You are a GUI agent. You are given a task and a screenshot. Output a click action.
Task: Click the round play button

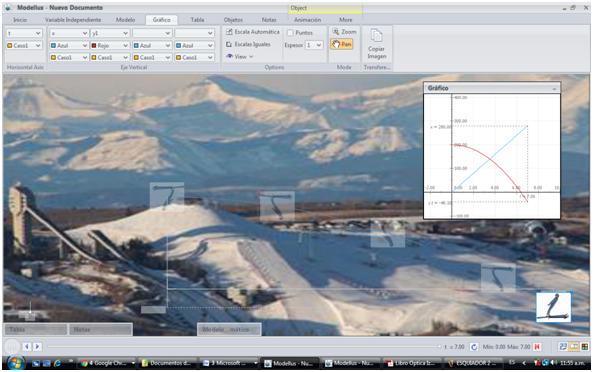[x=13, y=346]
